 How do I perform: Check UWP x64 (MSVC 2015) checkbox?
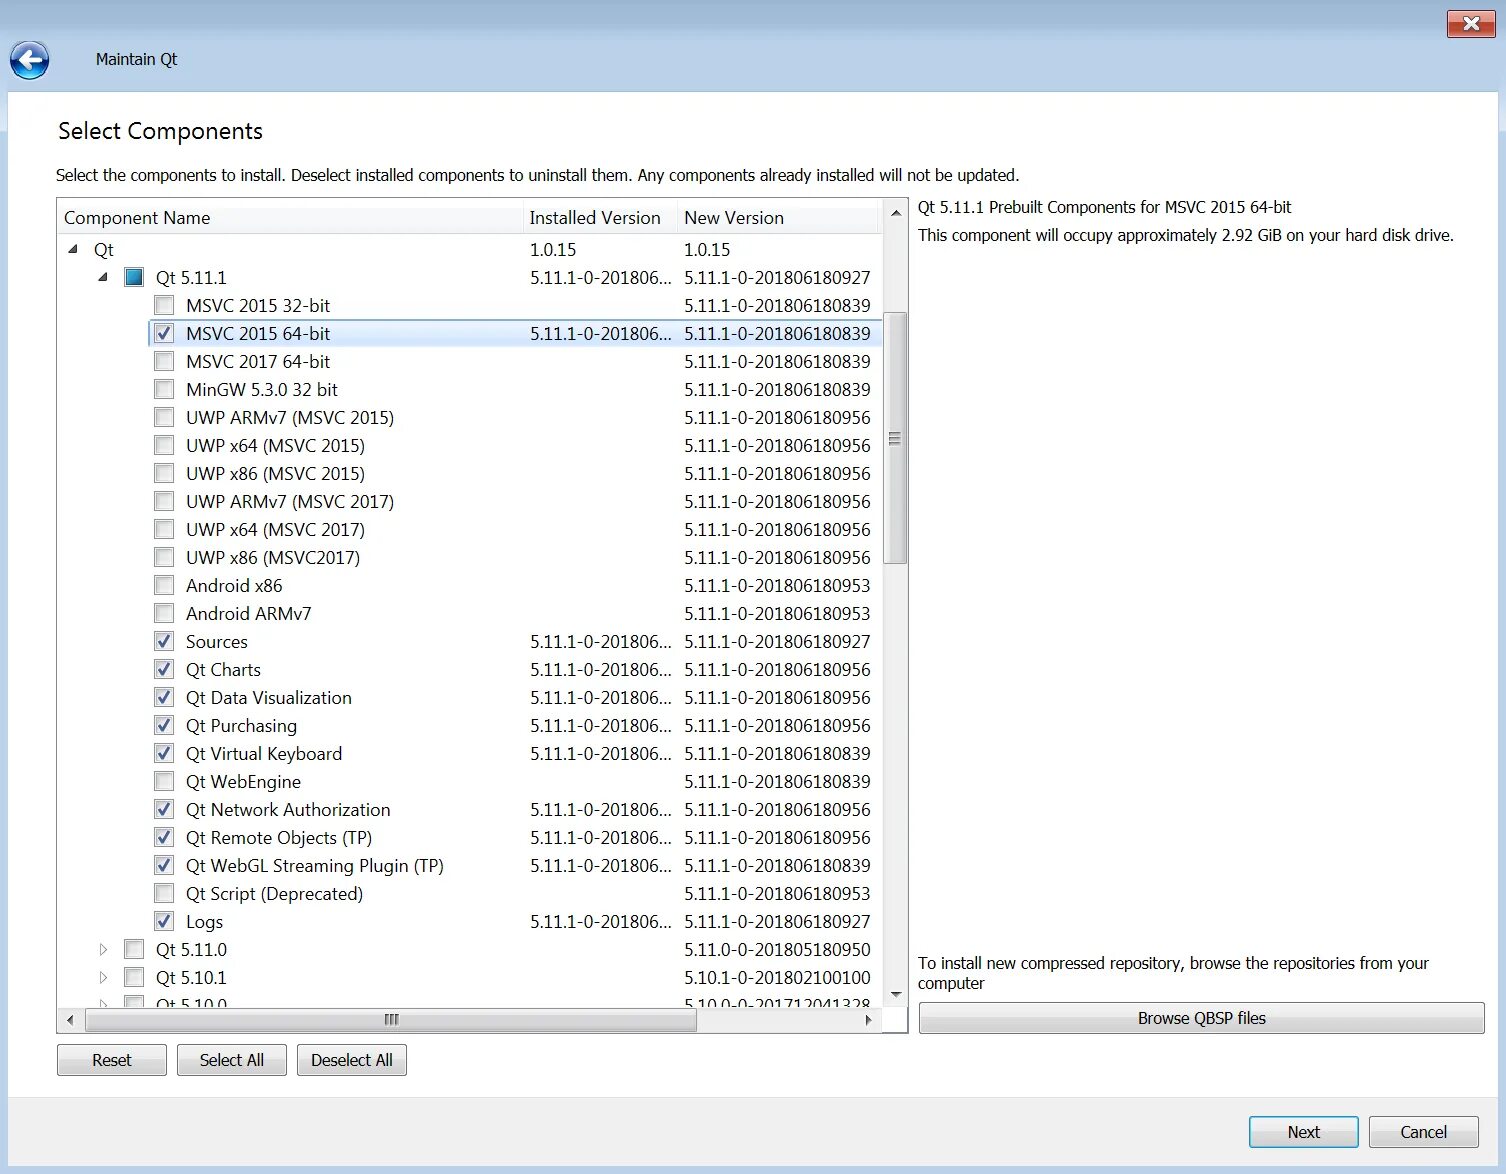[x=164, y=445]
